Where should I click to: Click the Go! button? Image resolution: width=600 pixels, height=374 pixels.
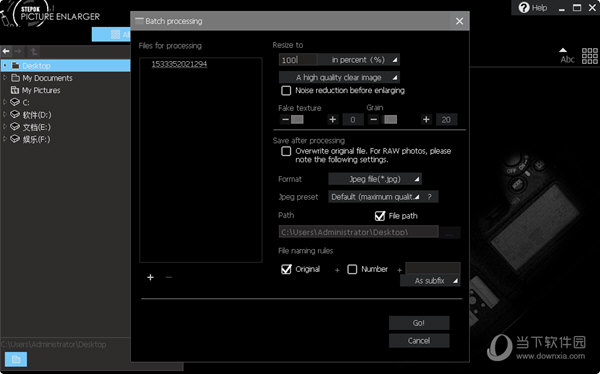click(x=419, y=323)
